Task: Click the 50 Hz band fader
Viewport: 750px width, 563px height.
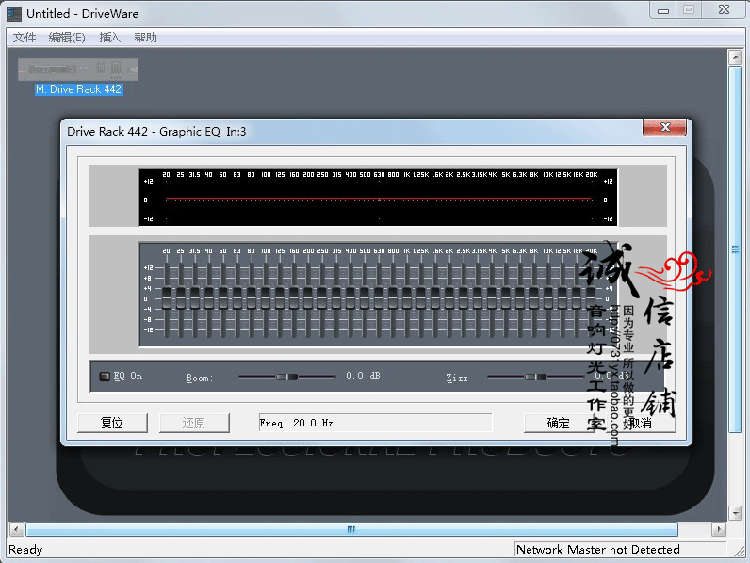Action: [223, 298]
